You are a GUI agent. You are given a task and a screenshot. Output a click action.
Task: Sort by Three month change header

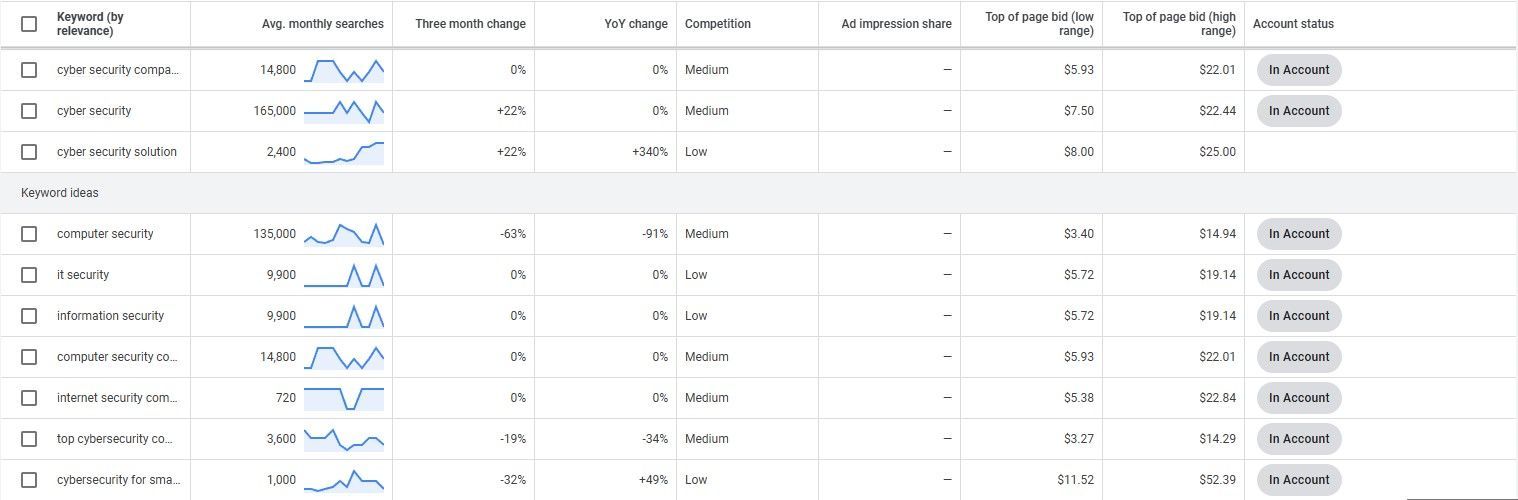[x=471, y=24]
